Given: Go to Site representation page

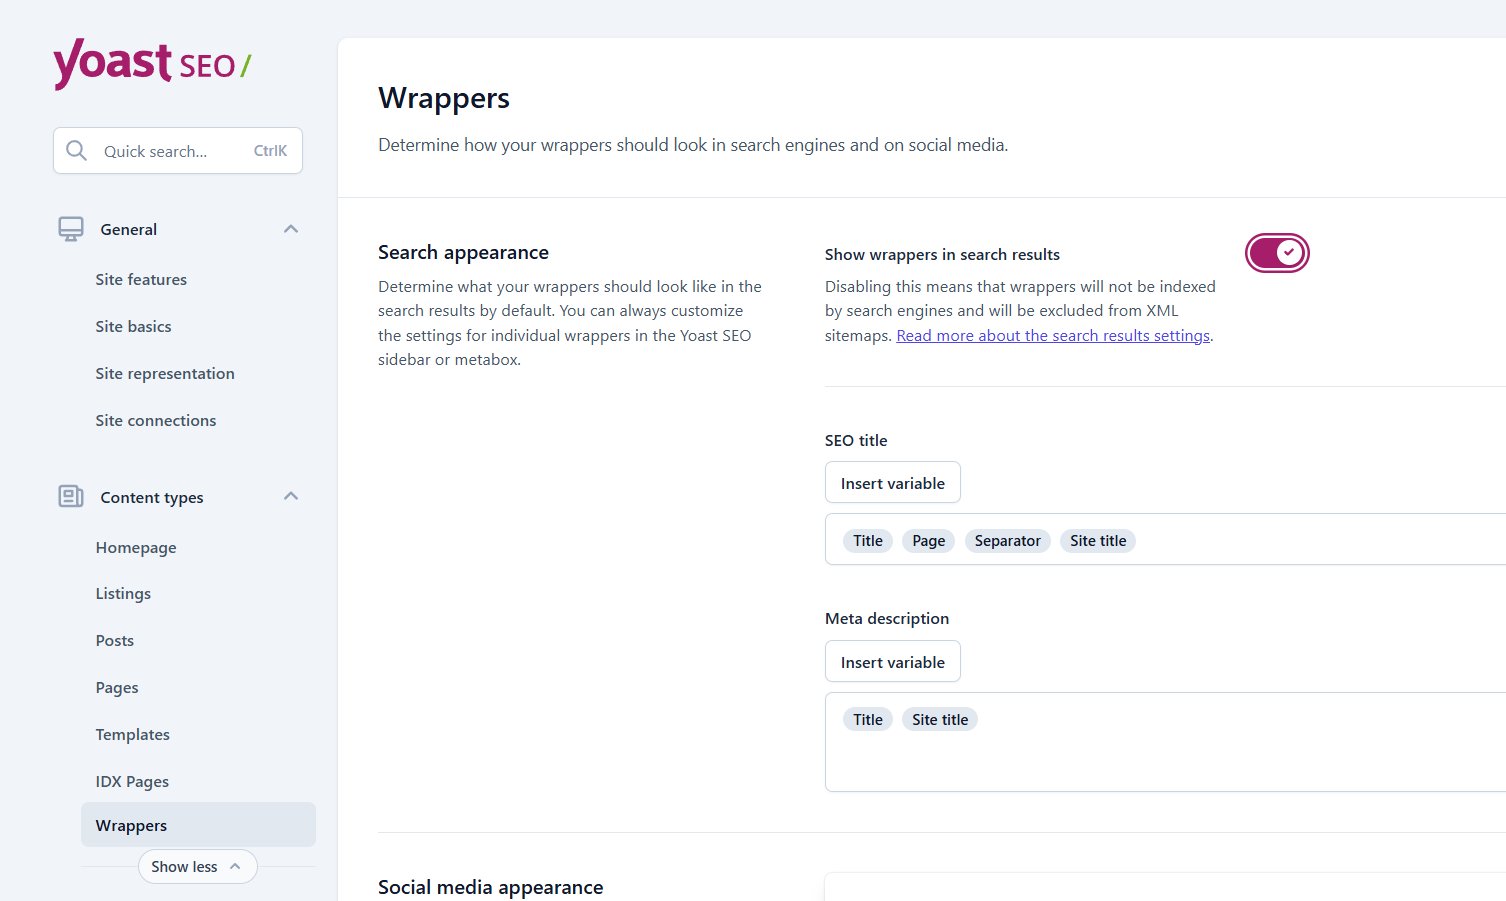Looking at the screenshot, I should click(165, 374).
